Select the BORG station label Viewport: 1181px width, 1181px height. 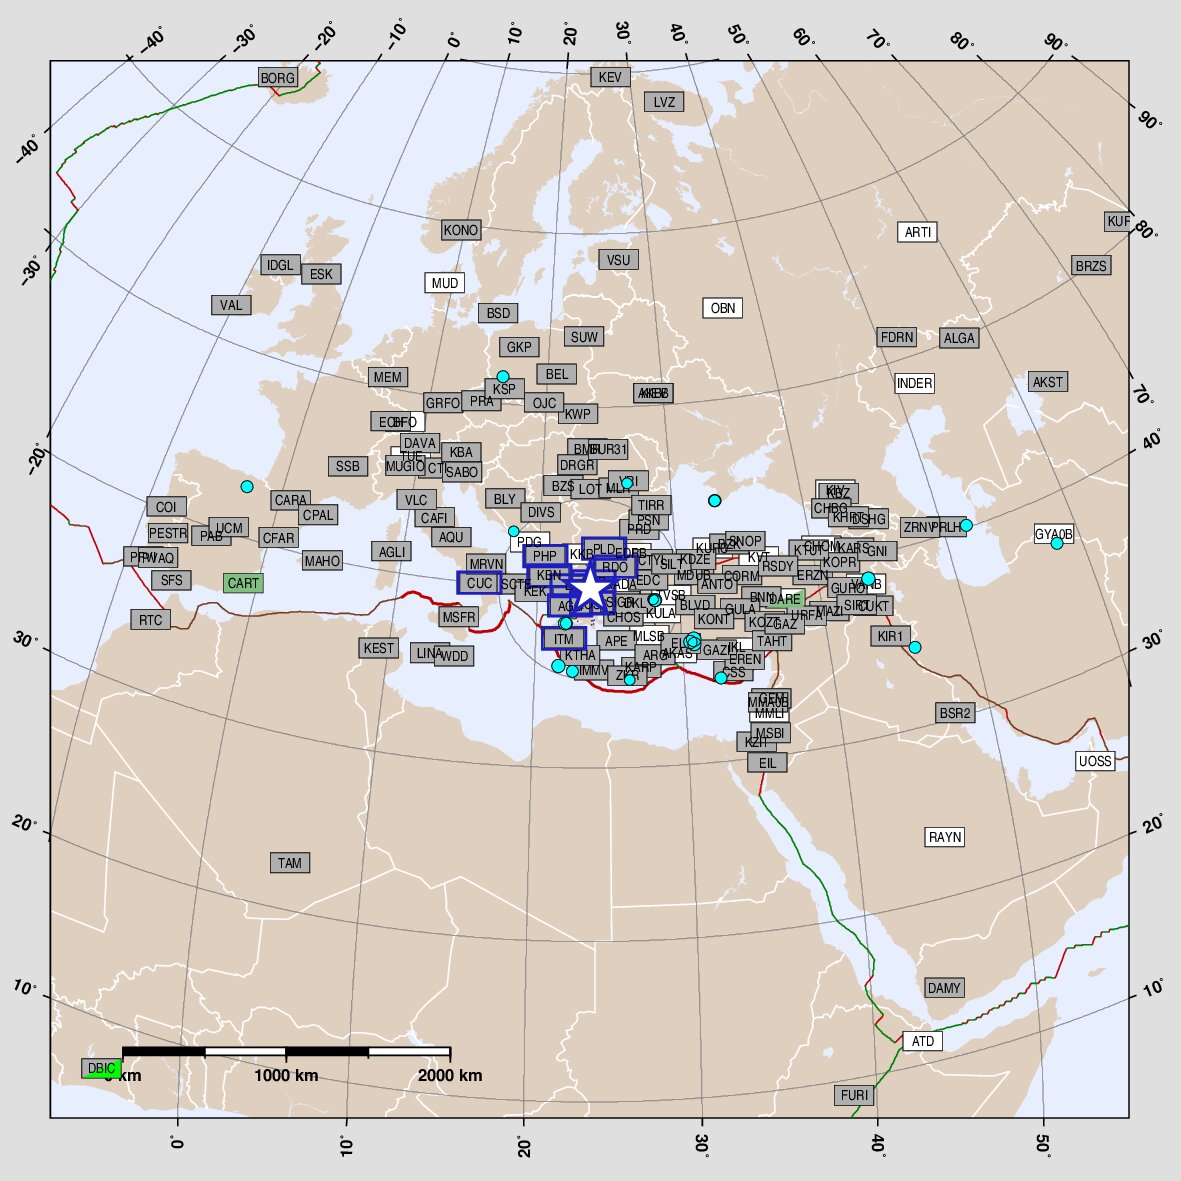tap(277, 78)
